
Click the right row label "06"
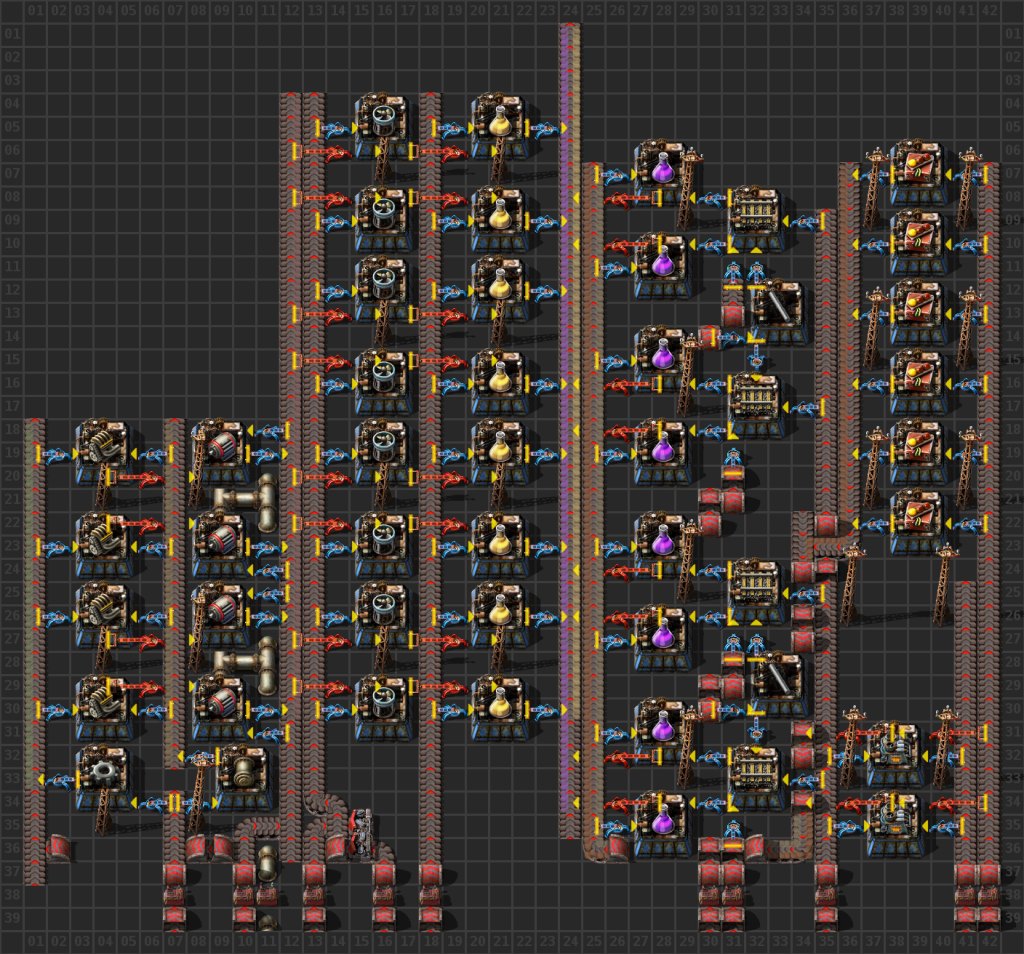click(1013, 150)
